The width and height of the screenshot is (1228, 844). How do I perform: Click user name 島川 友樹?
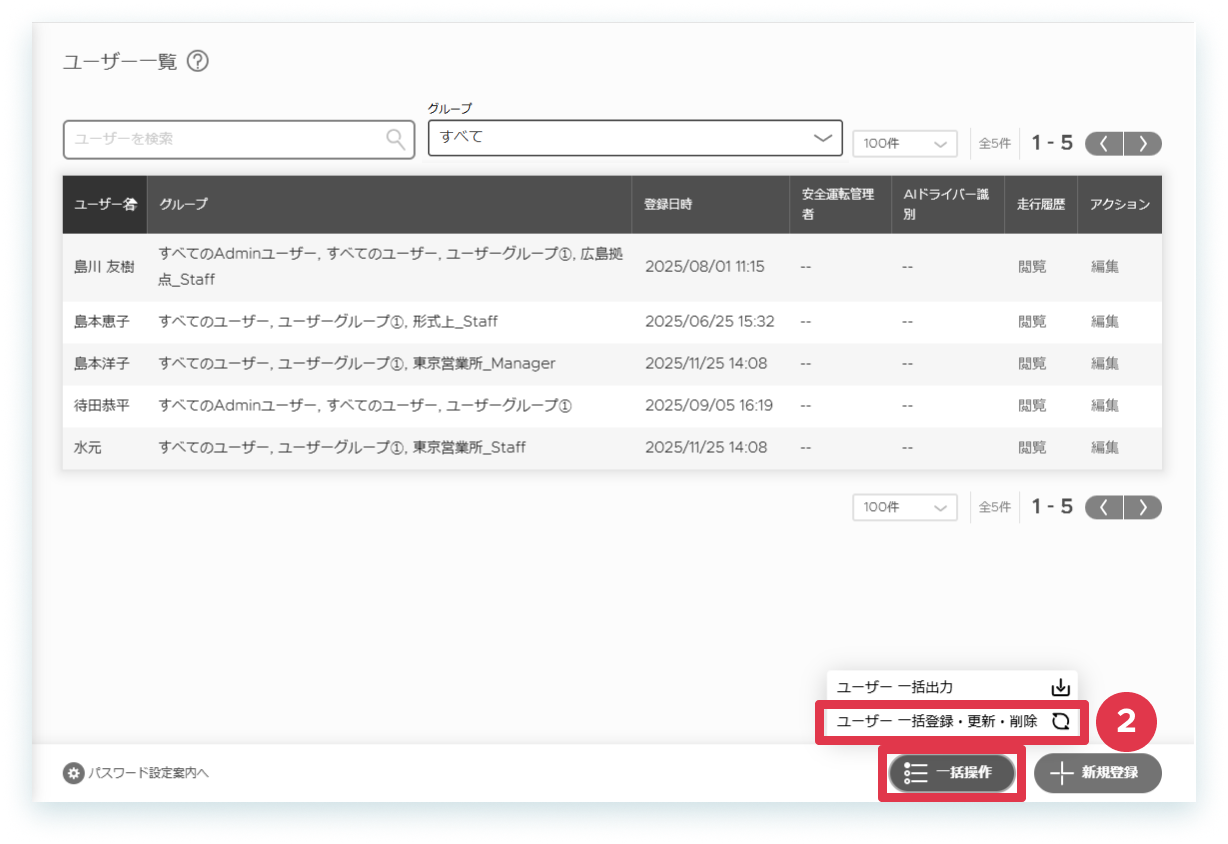(x=104, y=267)
